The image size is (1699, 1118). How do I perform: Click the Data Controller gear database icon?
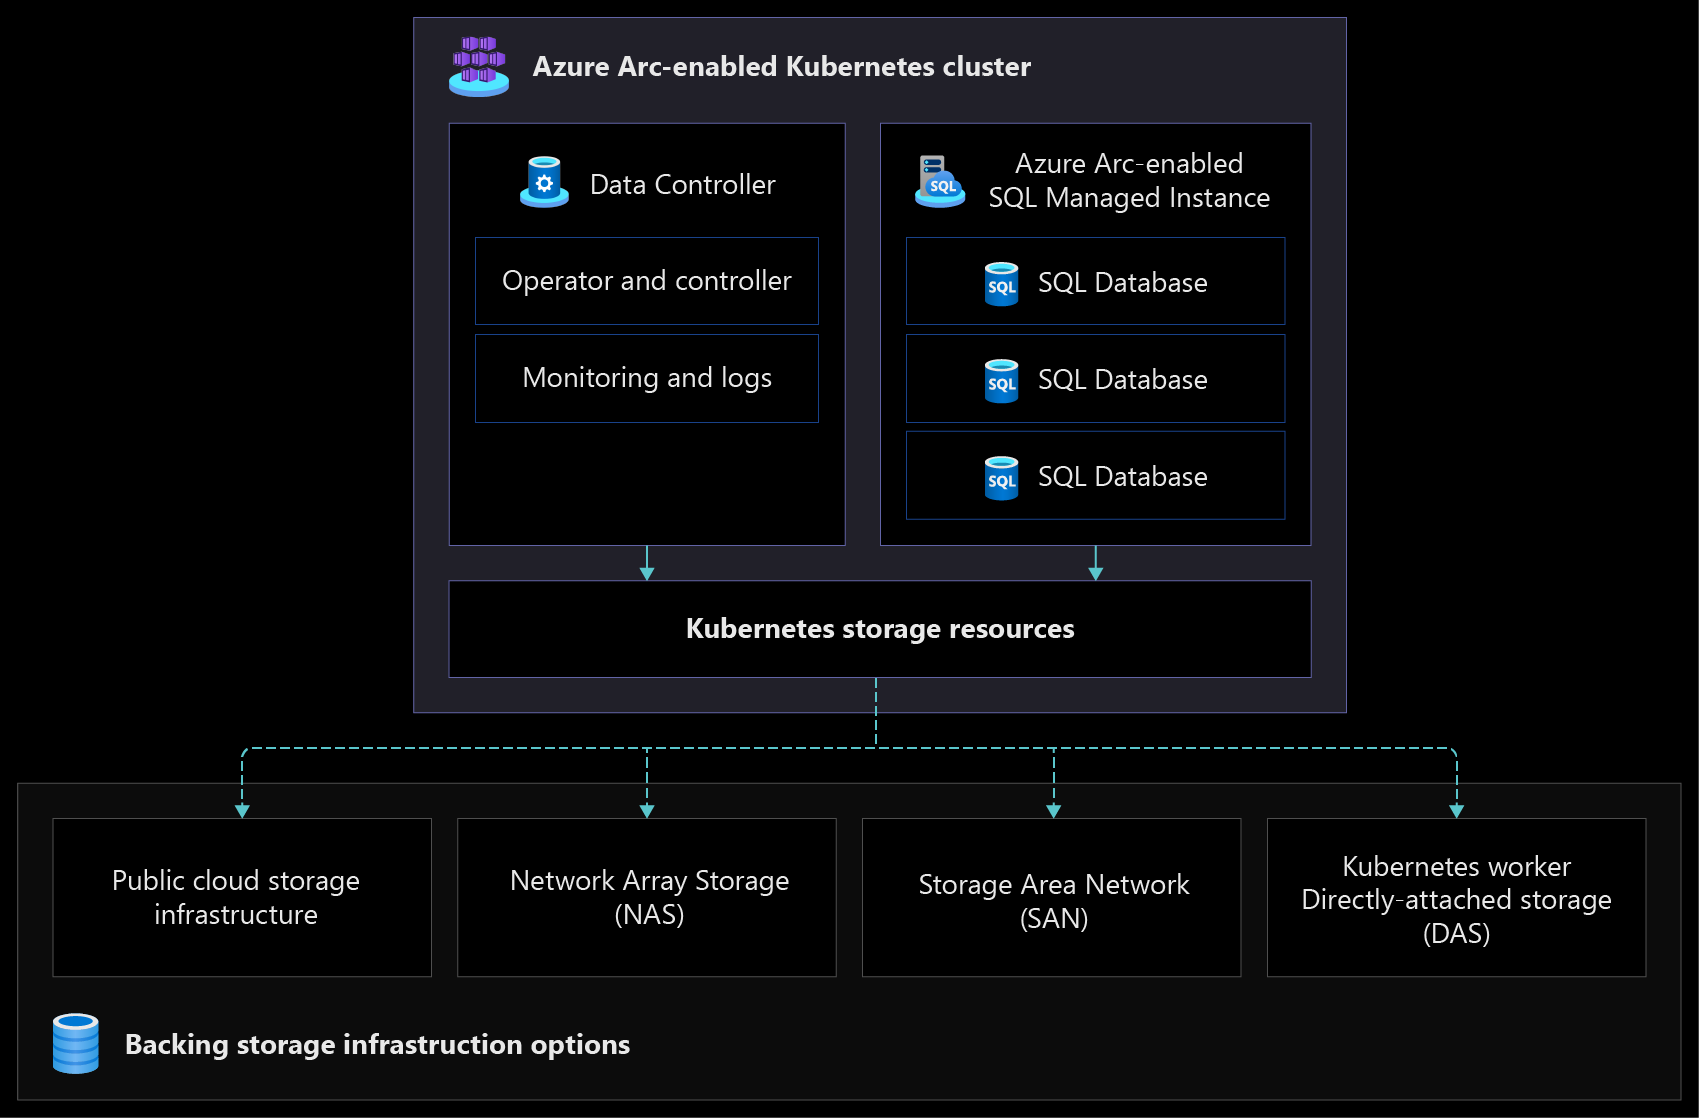tap(544, 182)
